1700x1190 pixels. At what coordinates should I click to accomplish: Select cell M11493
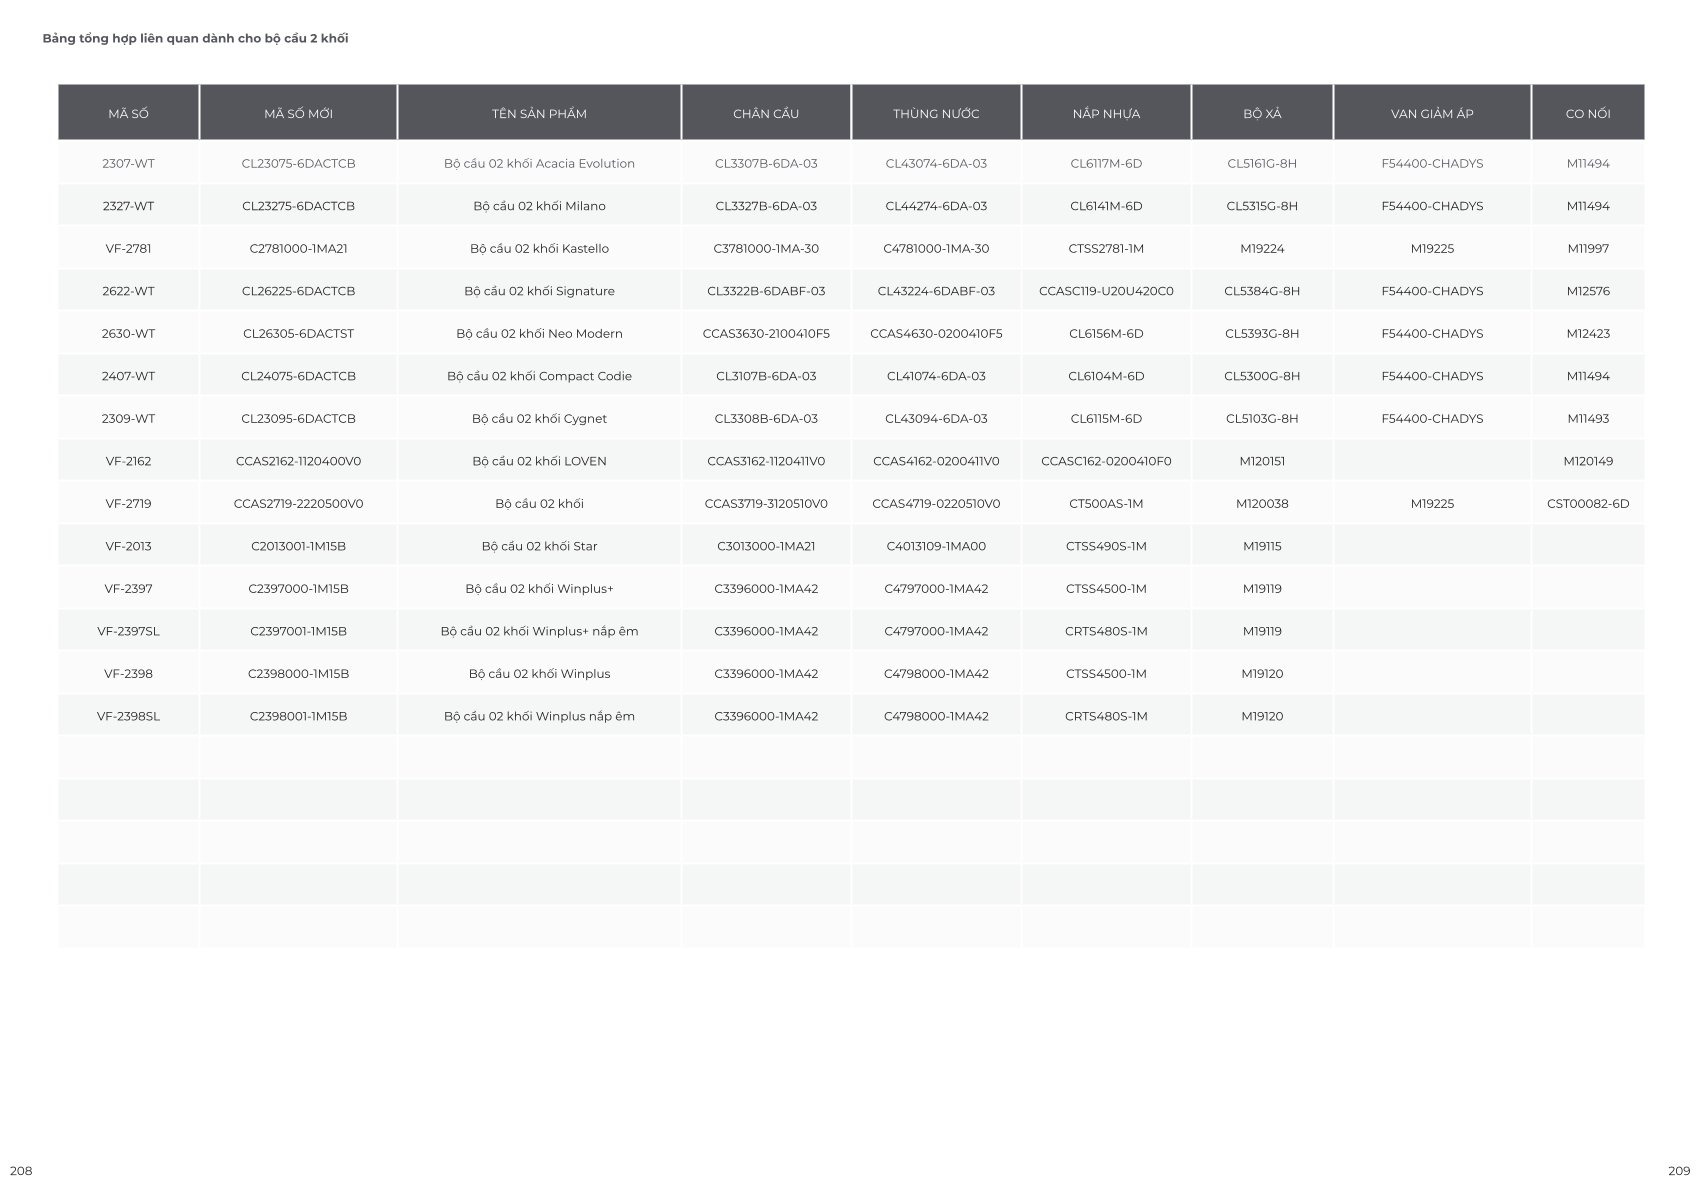coord(1588,418)
